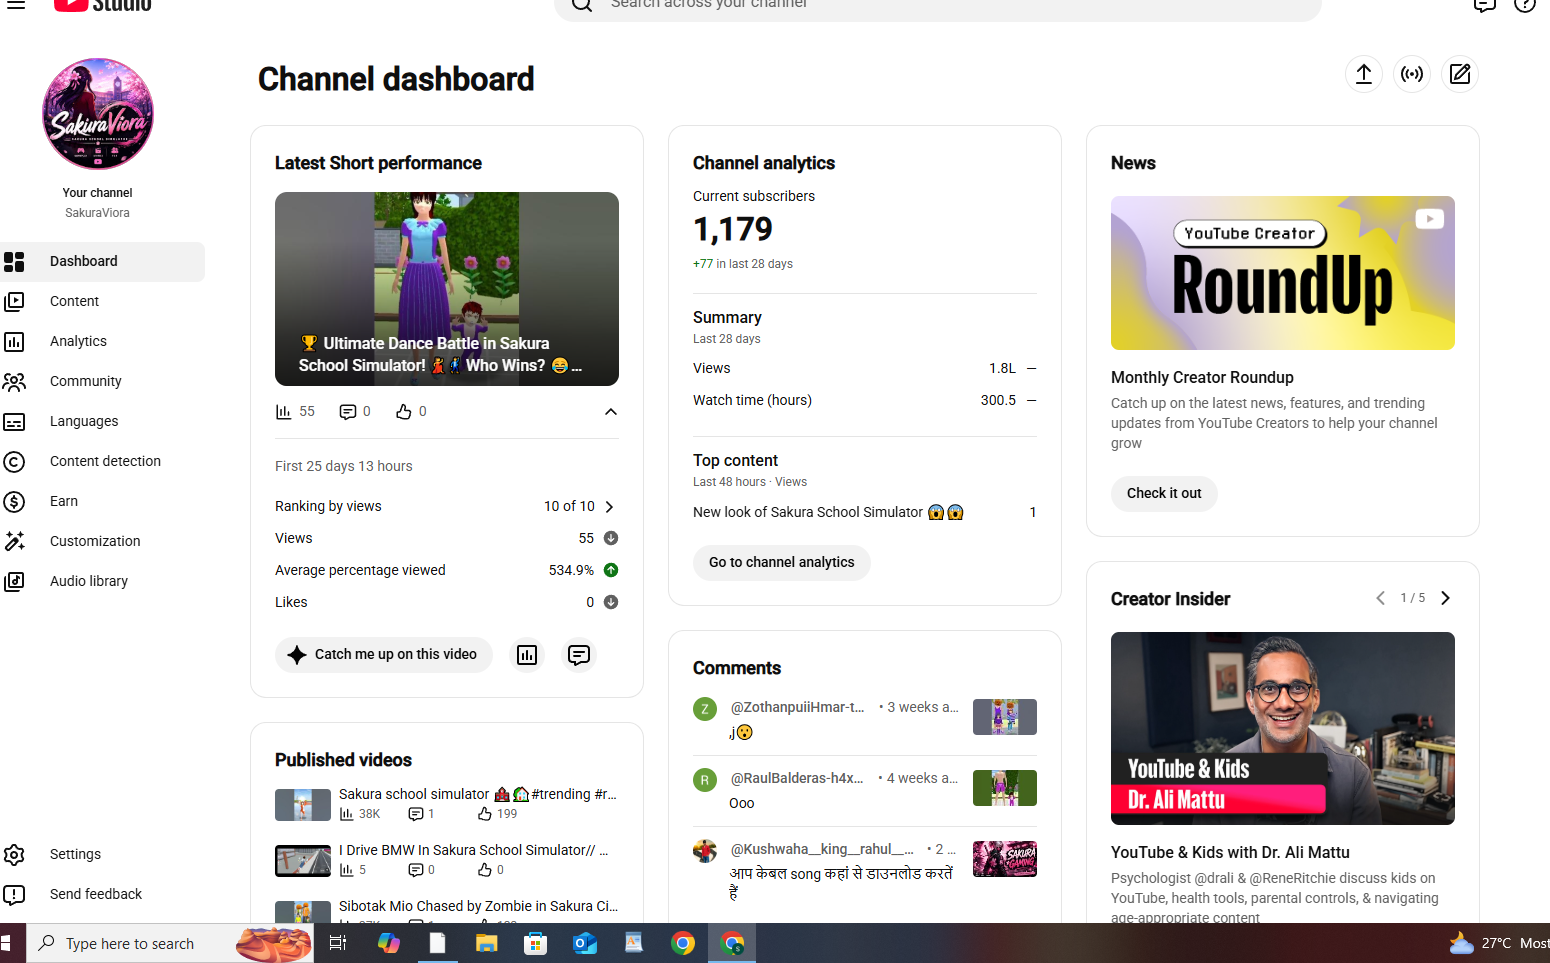Click the create post pencil icon

pyautogui.click(x=1460, y=74)
